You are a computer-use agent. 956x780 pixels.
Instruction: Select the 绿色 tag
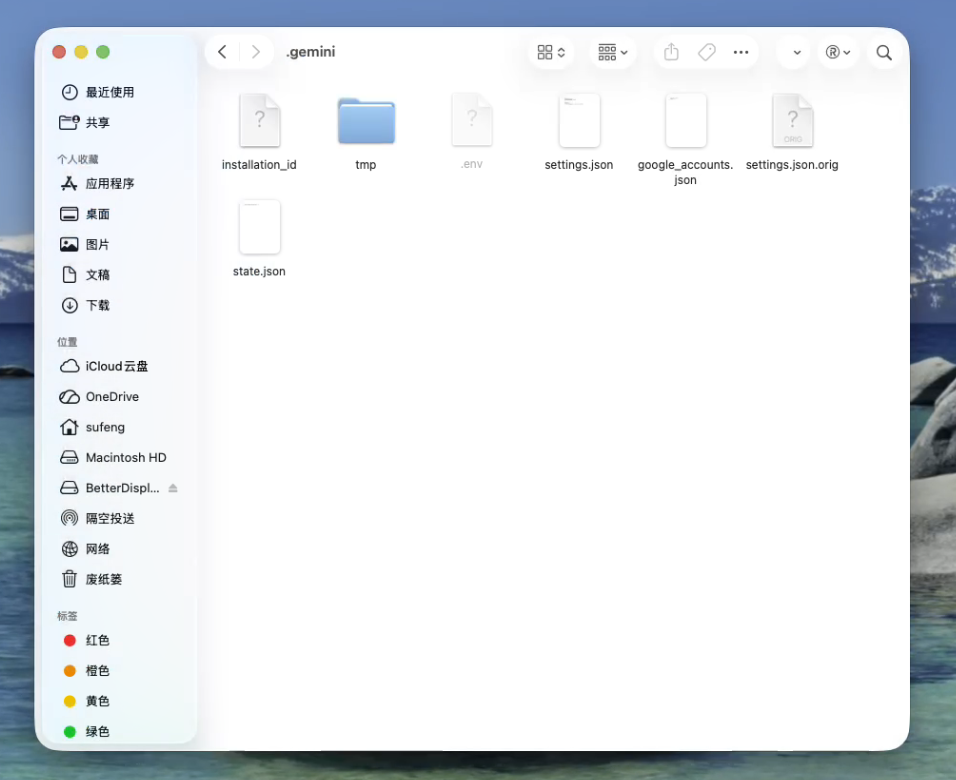(97, 731)
